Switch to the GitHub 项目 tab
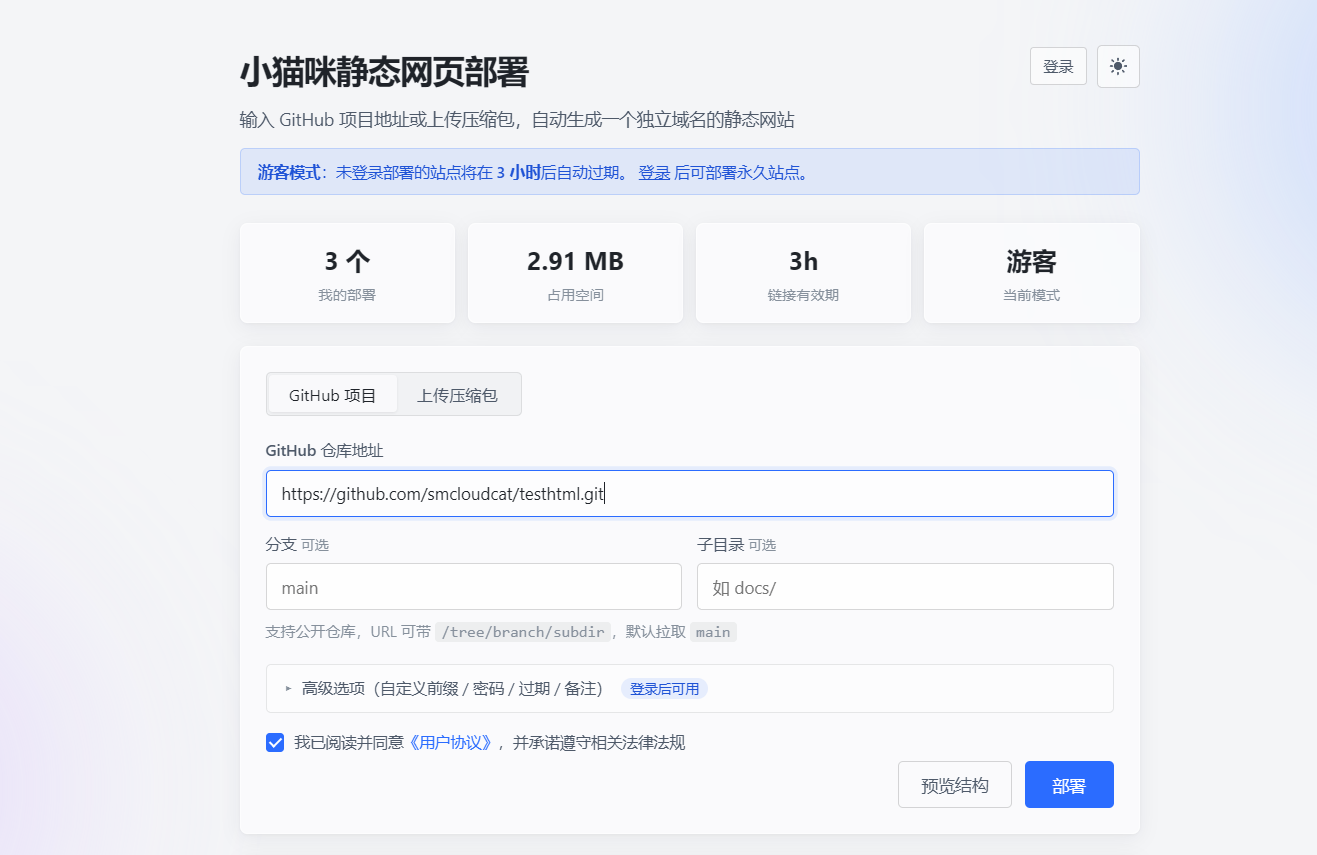The width and height of the screenshot is (1317, 855). pyautogui.click(x=333, y=394)
